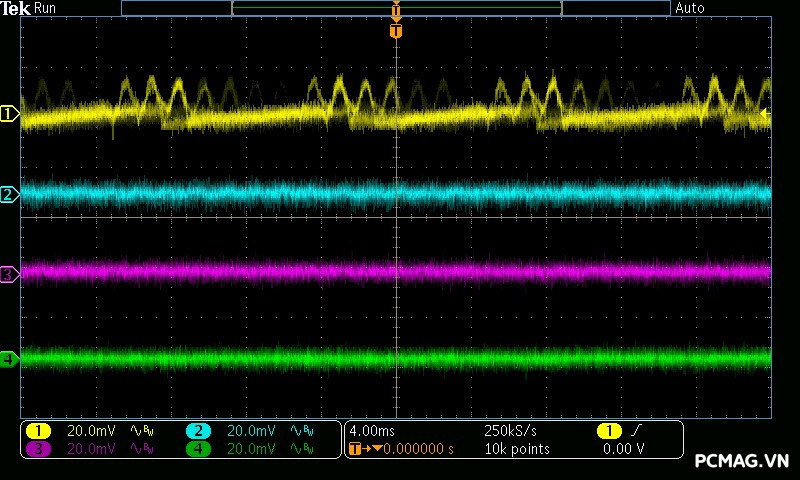Click the Run acquisition status
800x480 pixels.
point(45,8)
